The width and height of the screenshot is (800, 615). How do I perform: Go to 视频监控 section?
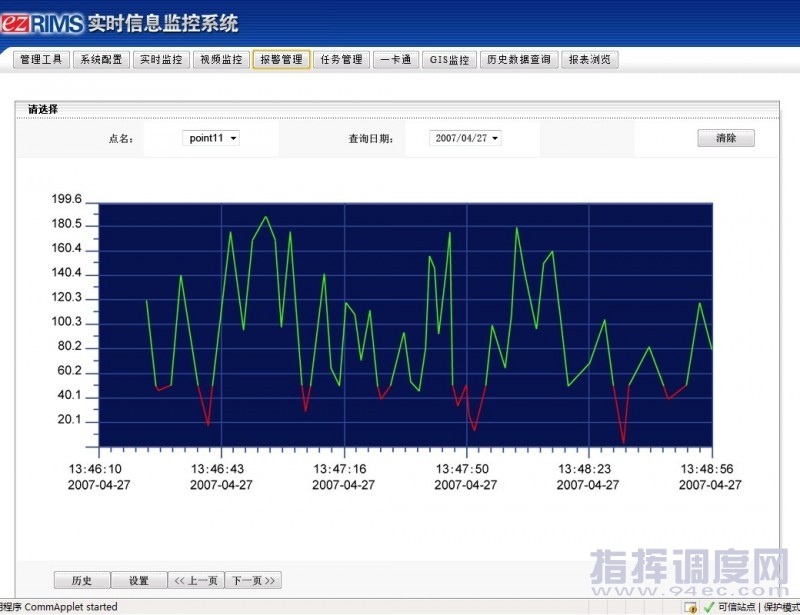pos(220,60)
